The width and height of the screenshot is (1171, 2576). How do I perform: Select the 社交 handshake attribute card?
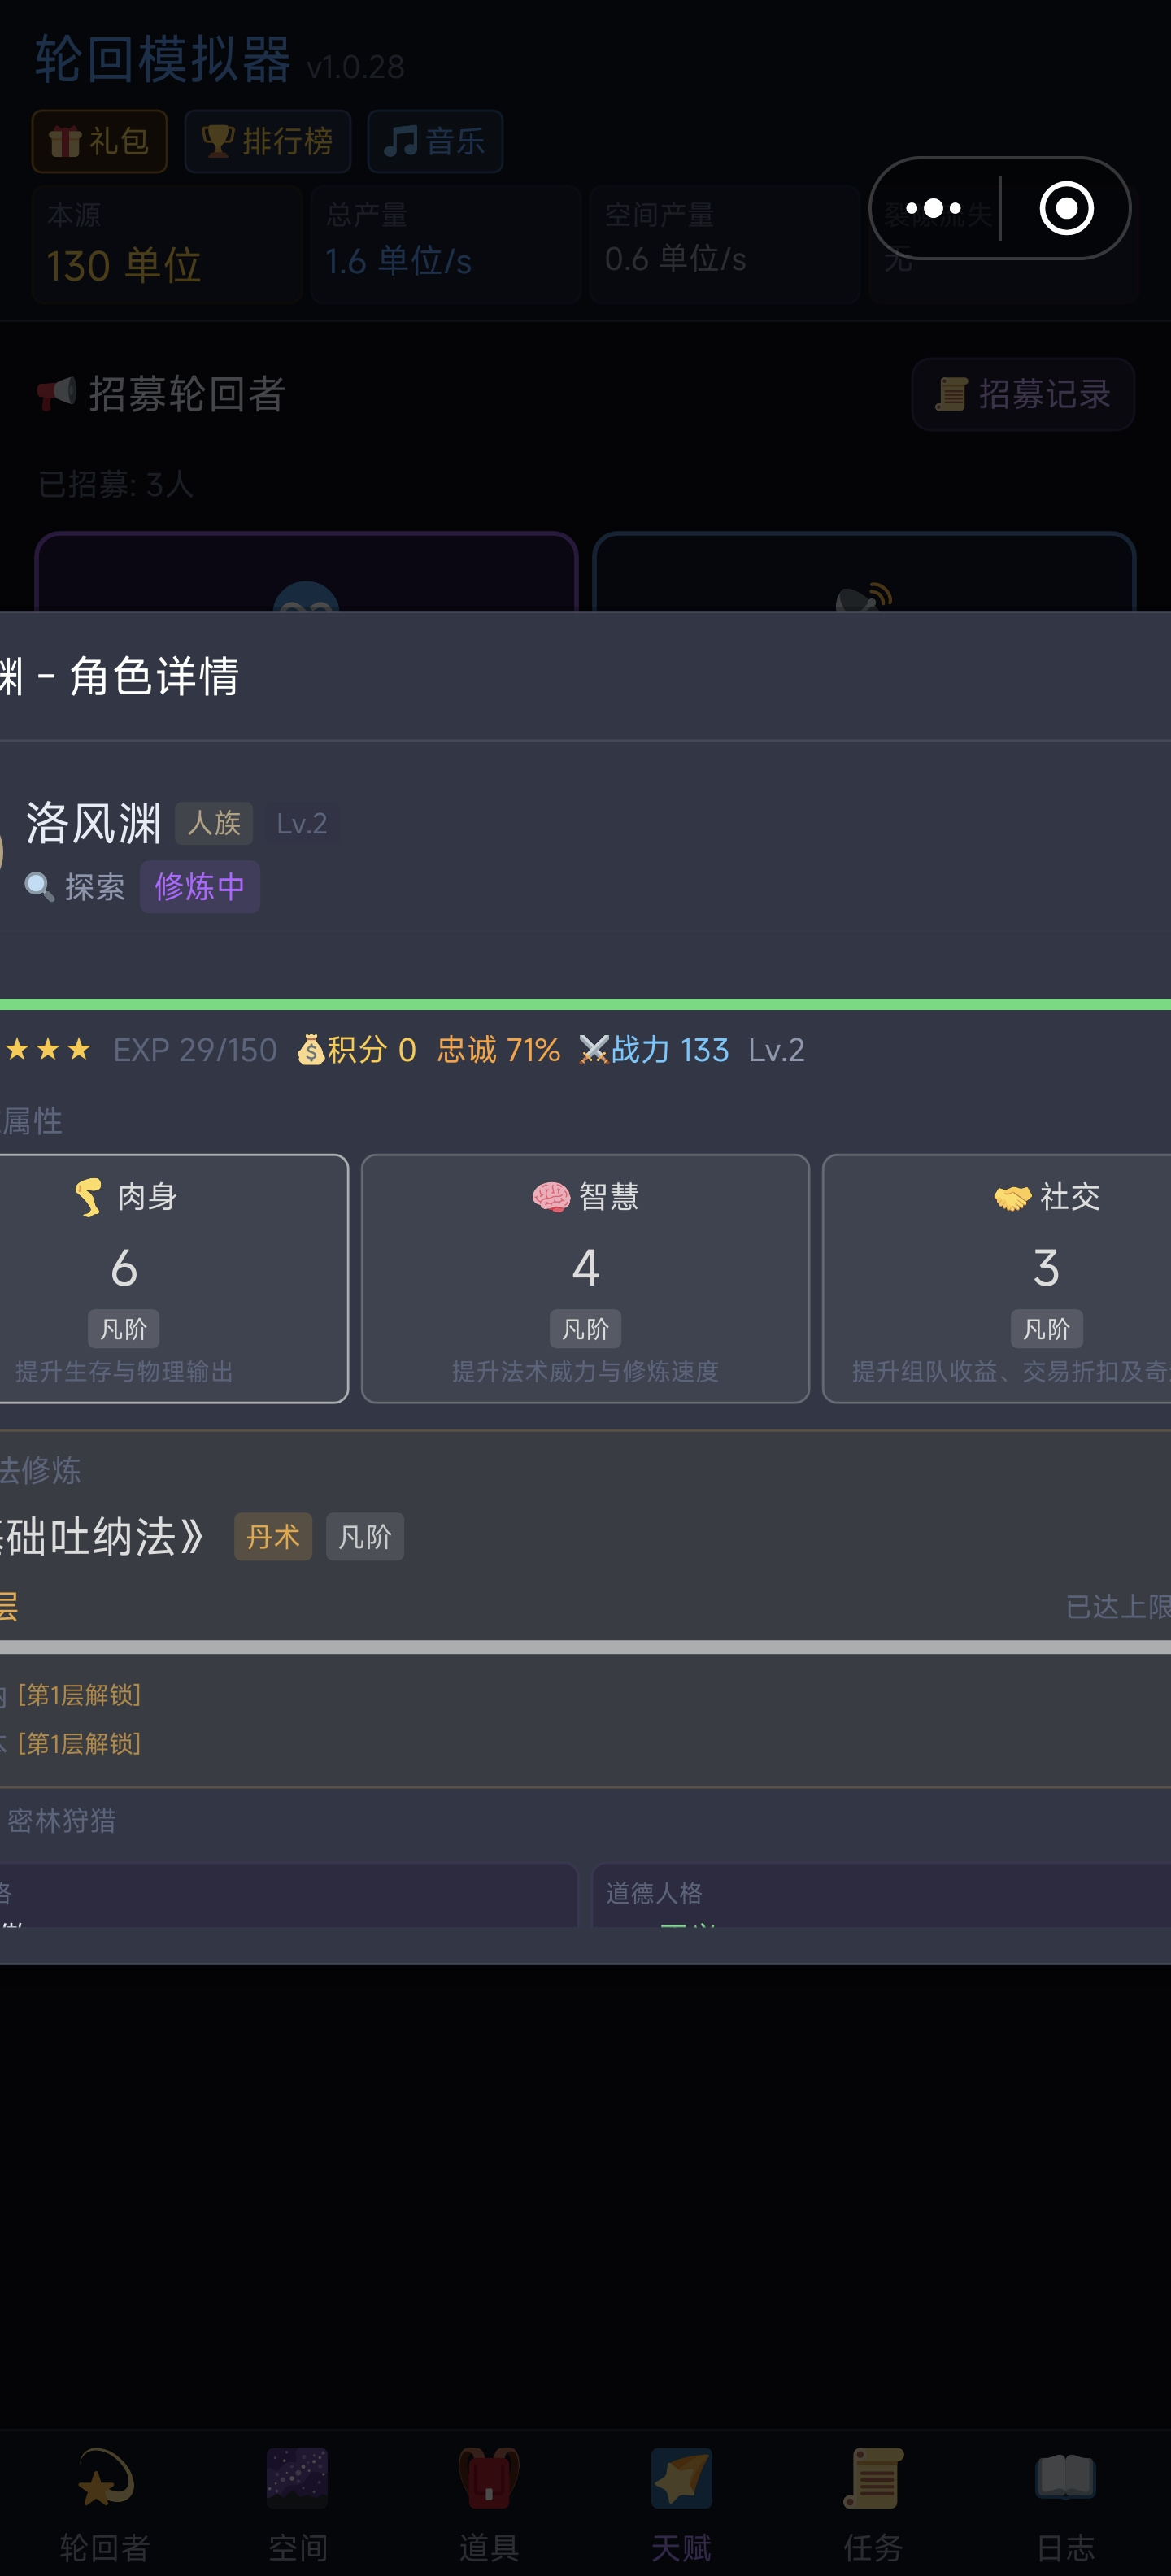pos(997,1278)
